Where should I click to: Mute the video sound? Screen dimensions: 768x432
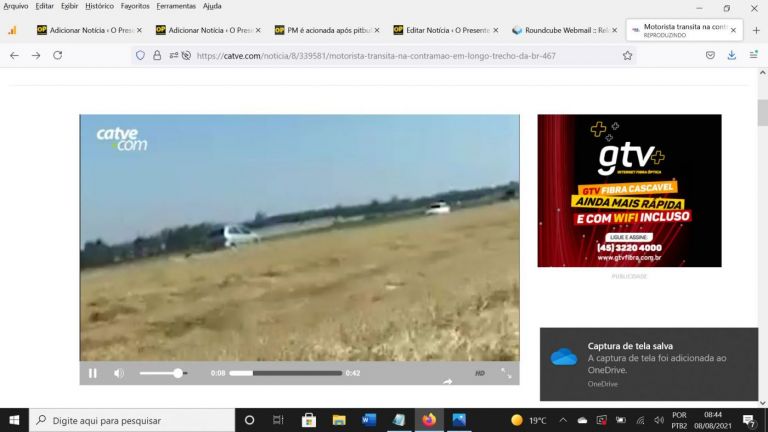pos(119,373)
